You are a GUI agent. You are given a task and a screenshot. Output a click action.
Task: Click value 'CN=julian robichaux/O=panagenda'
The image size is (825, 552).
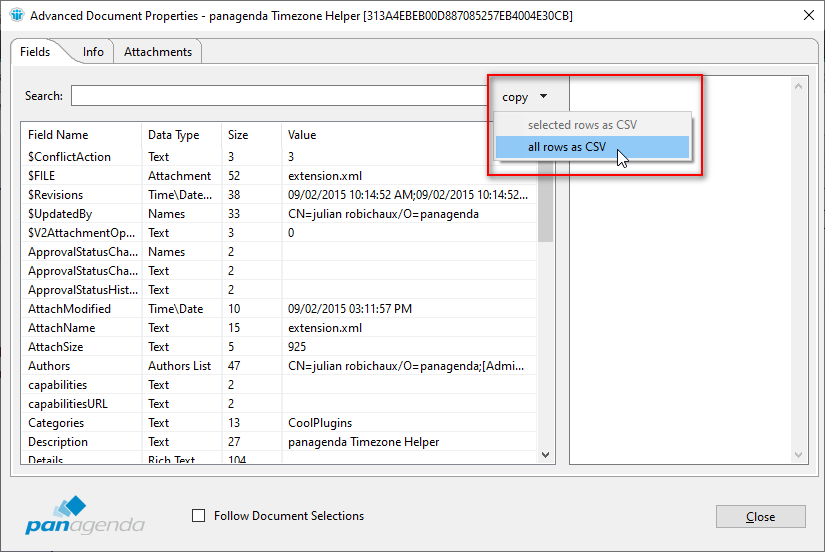(383, 214)
